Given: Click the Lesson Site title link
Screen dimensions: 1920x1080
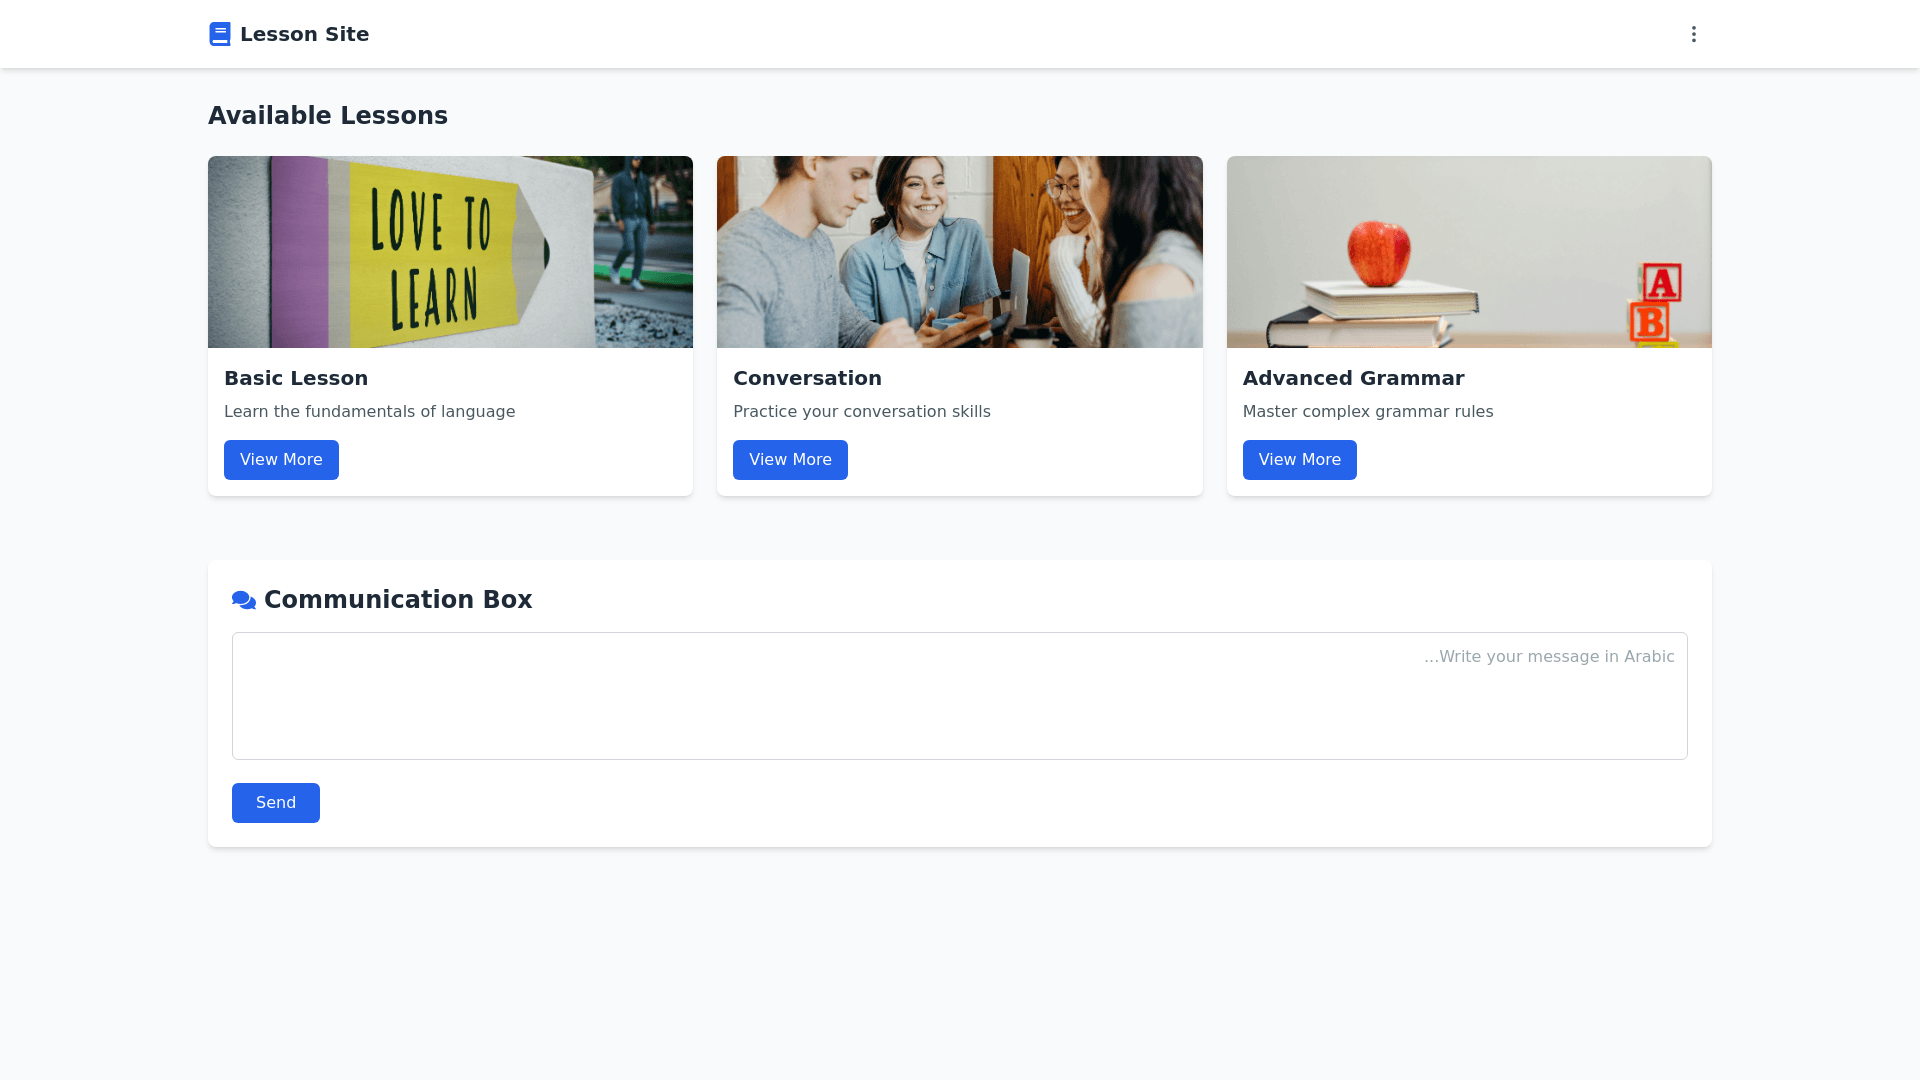Looking at the screenshot, I should point(304,34).
